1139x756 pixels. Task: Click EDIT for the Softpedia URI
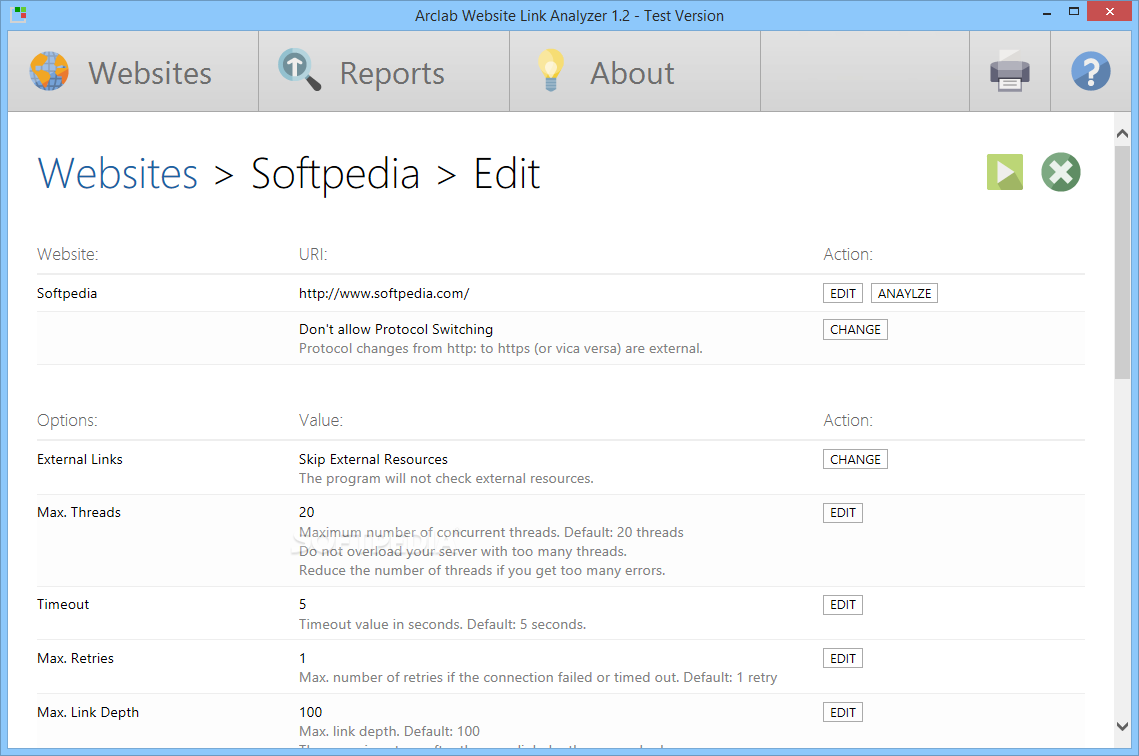(843, 293)
